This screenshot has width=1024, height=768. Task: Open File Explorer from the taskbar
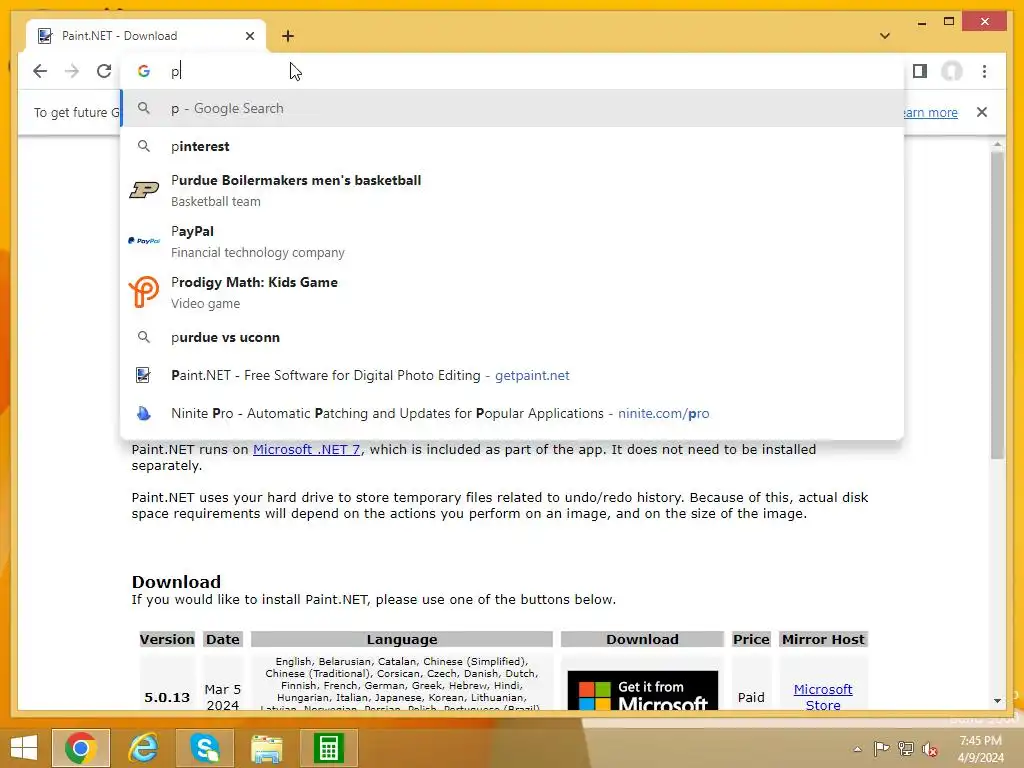click(x=267, y=748)
